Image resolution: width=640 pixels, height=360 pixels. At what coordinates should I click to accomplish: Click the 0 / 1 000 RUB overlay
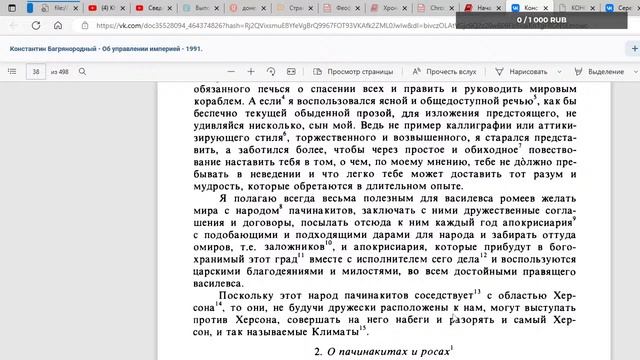[541, 20]
